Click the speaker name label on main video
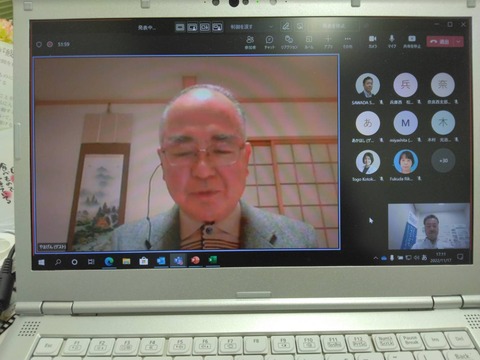 53,247
